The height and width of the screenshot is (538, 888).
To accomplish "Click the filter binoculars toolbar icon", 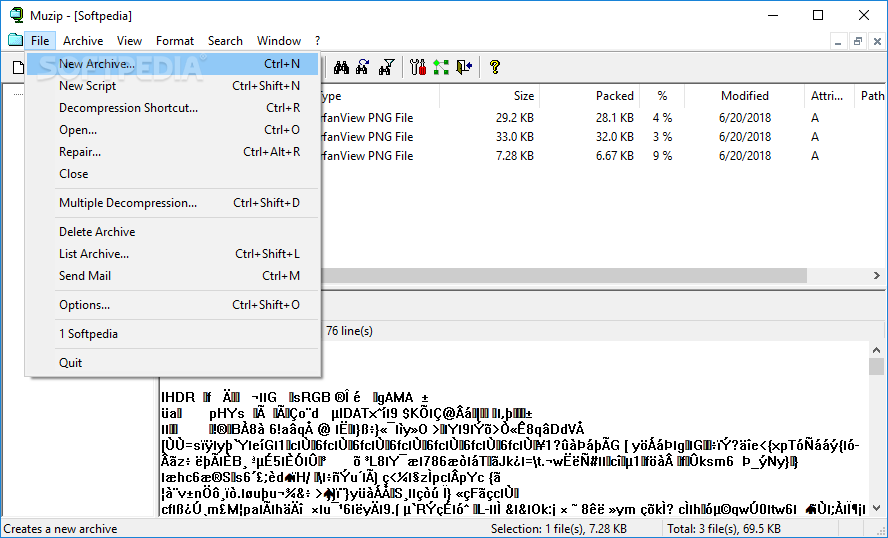I will 387,67.
